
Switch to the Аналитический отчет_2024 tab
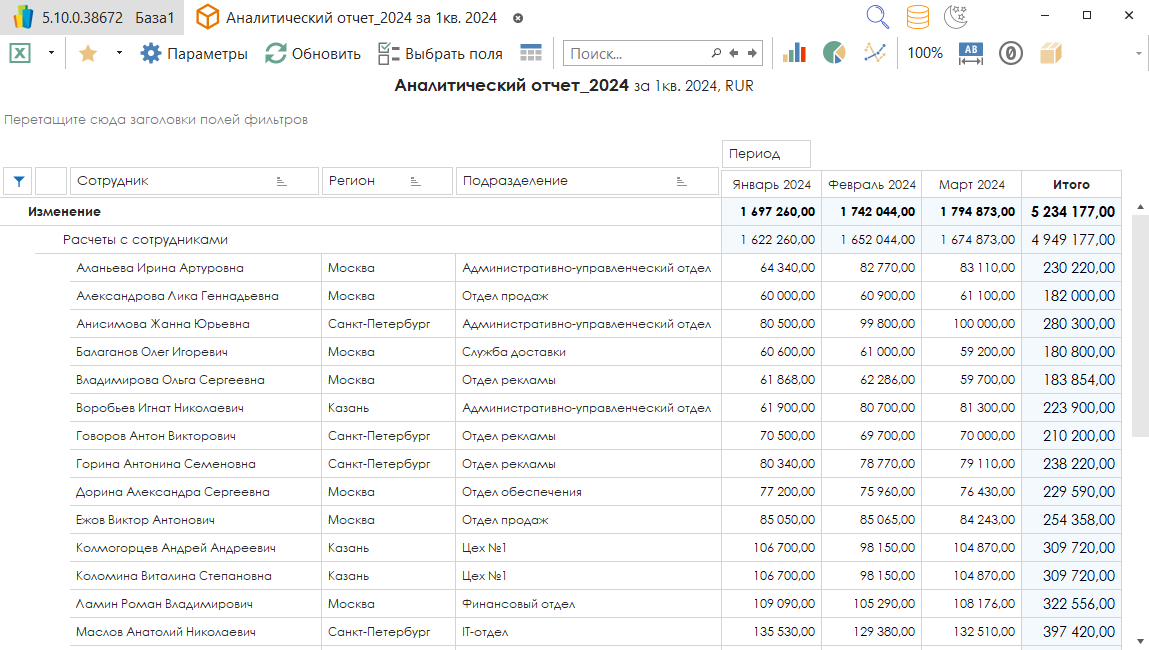pyautogui.click(x=360, y=18)
